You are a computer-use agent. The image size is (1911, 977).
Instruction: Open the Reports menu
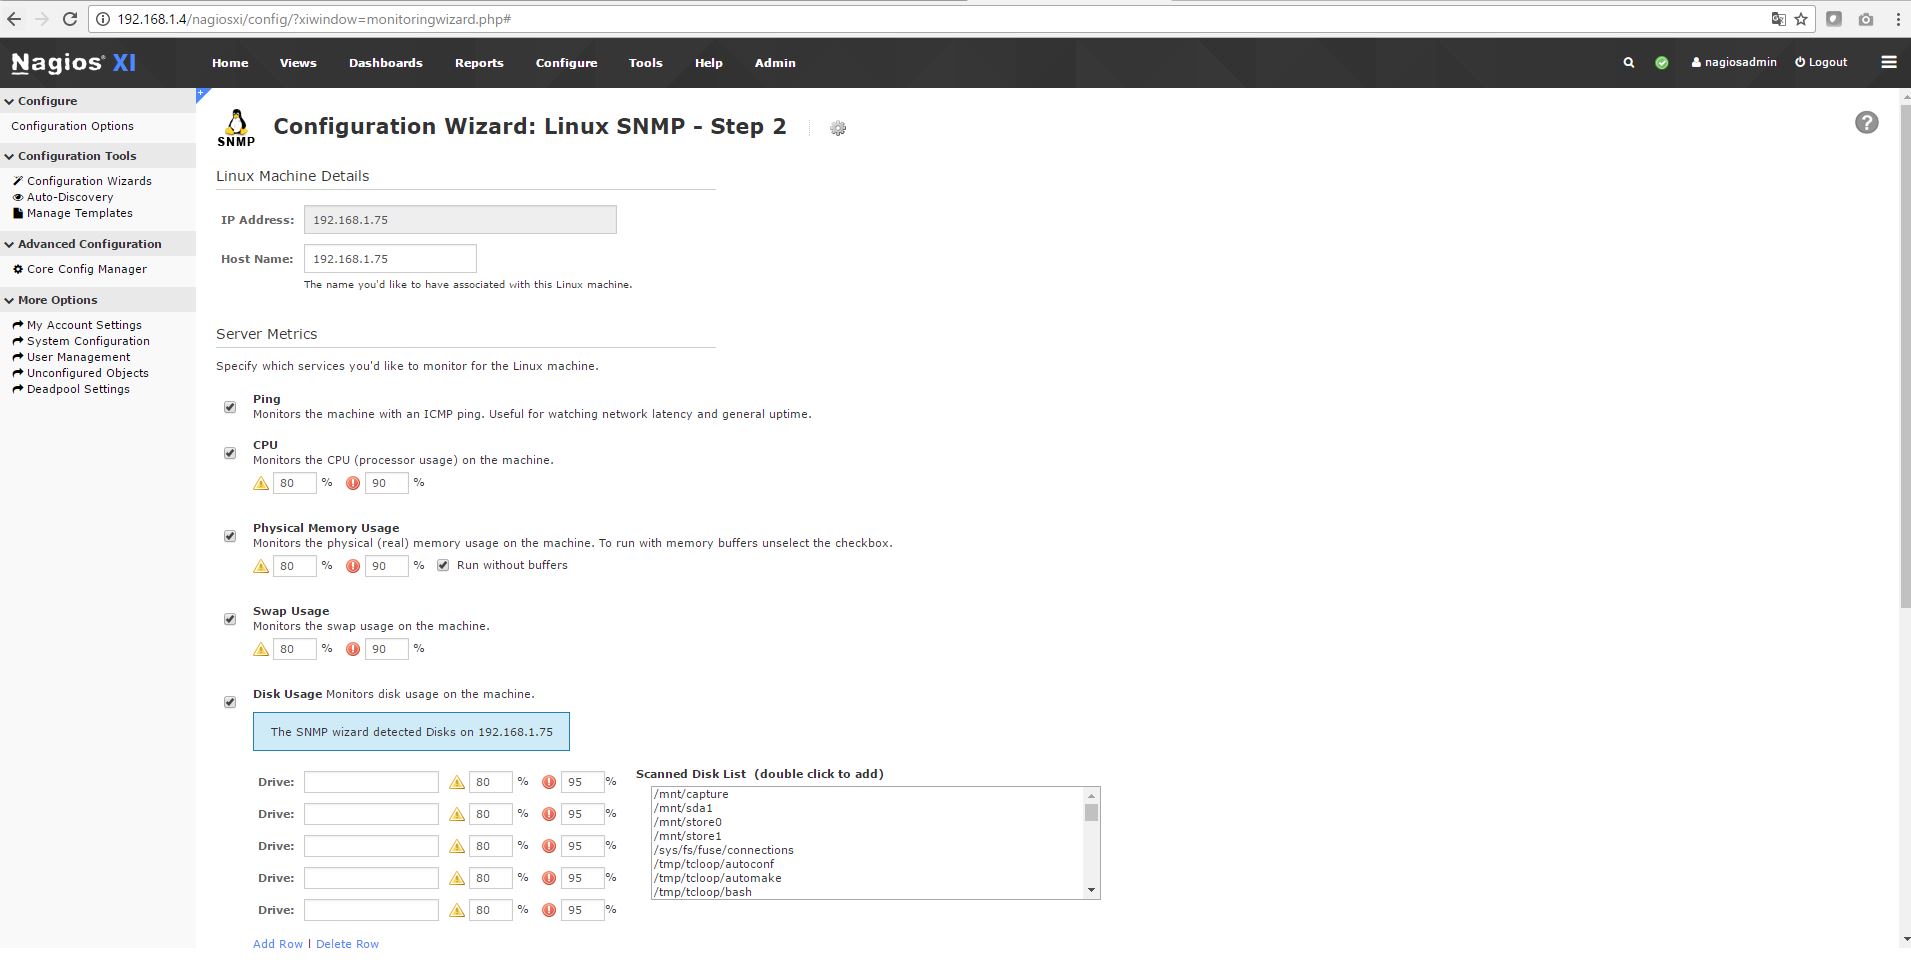click(478, 62)
